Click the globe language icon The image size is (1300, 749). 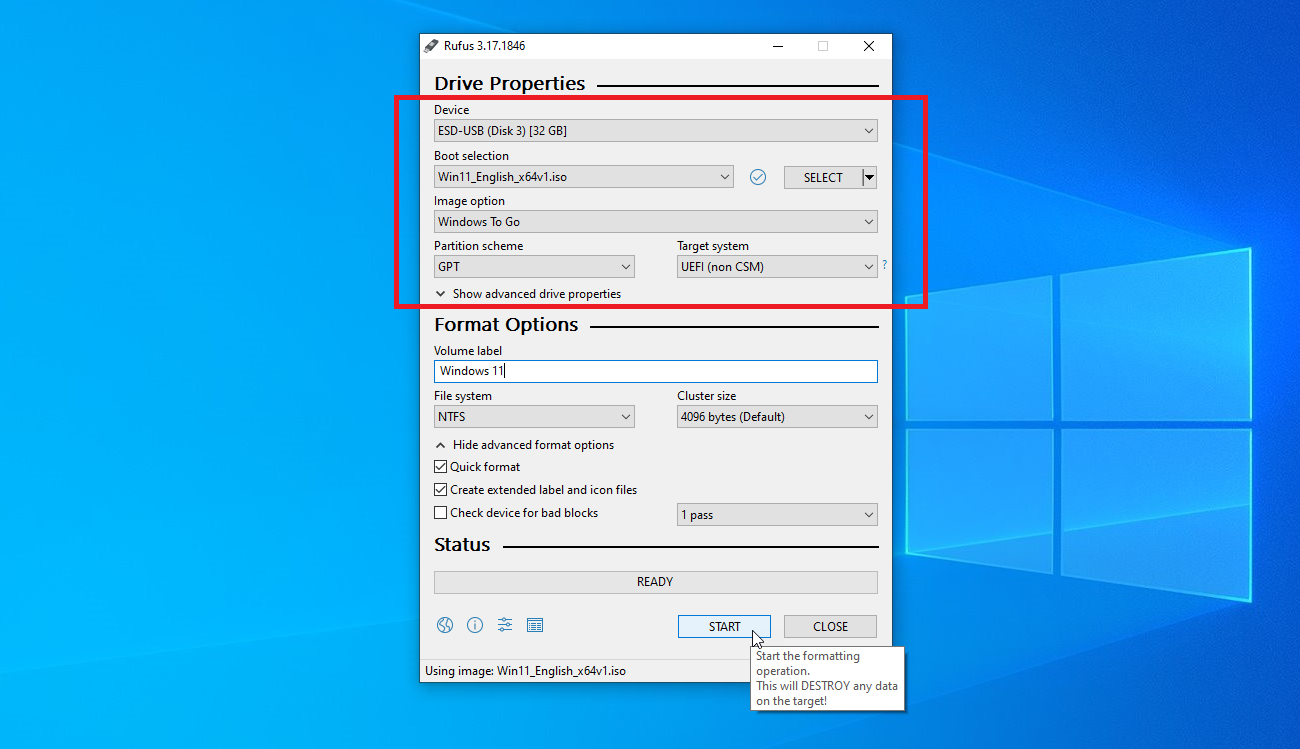pyautogui.click(x=445, y=625)
